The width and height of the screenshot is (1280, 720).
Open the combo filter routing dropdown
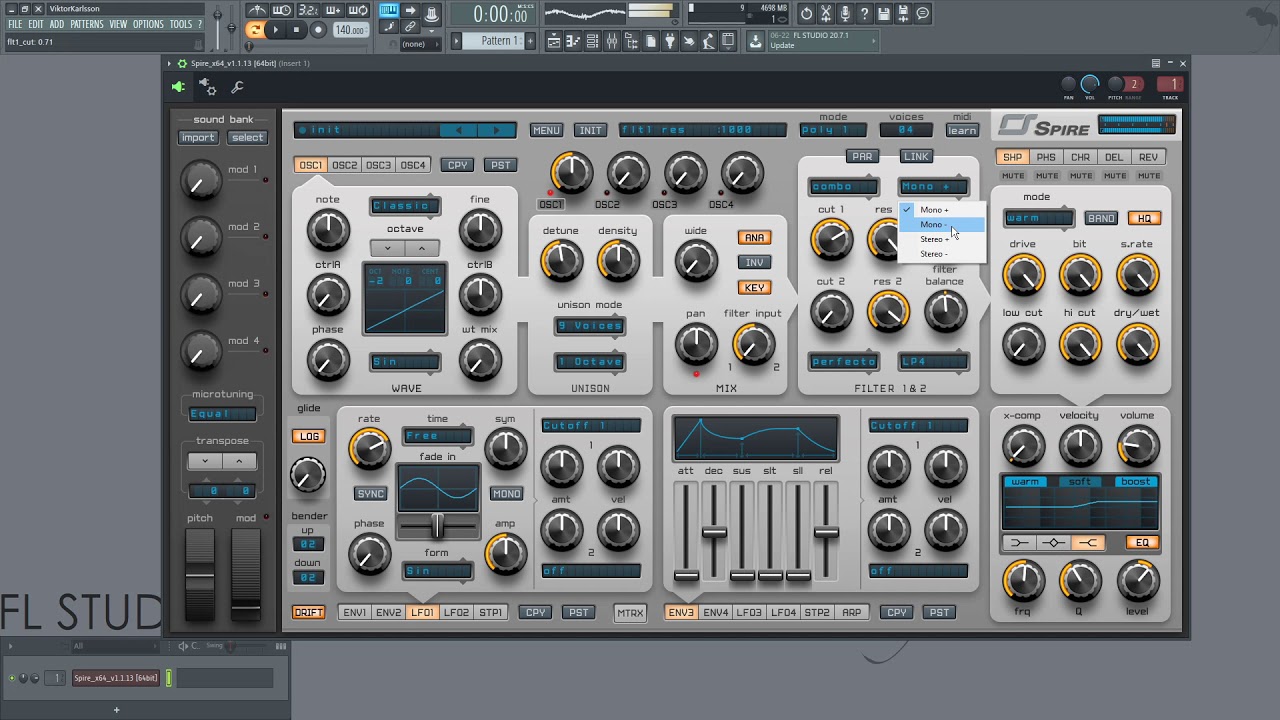tap(844, 186)
